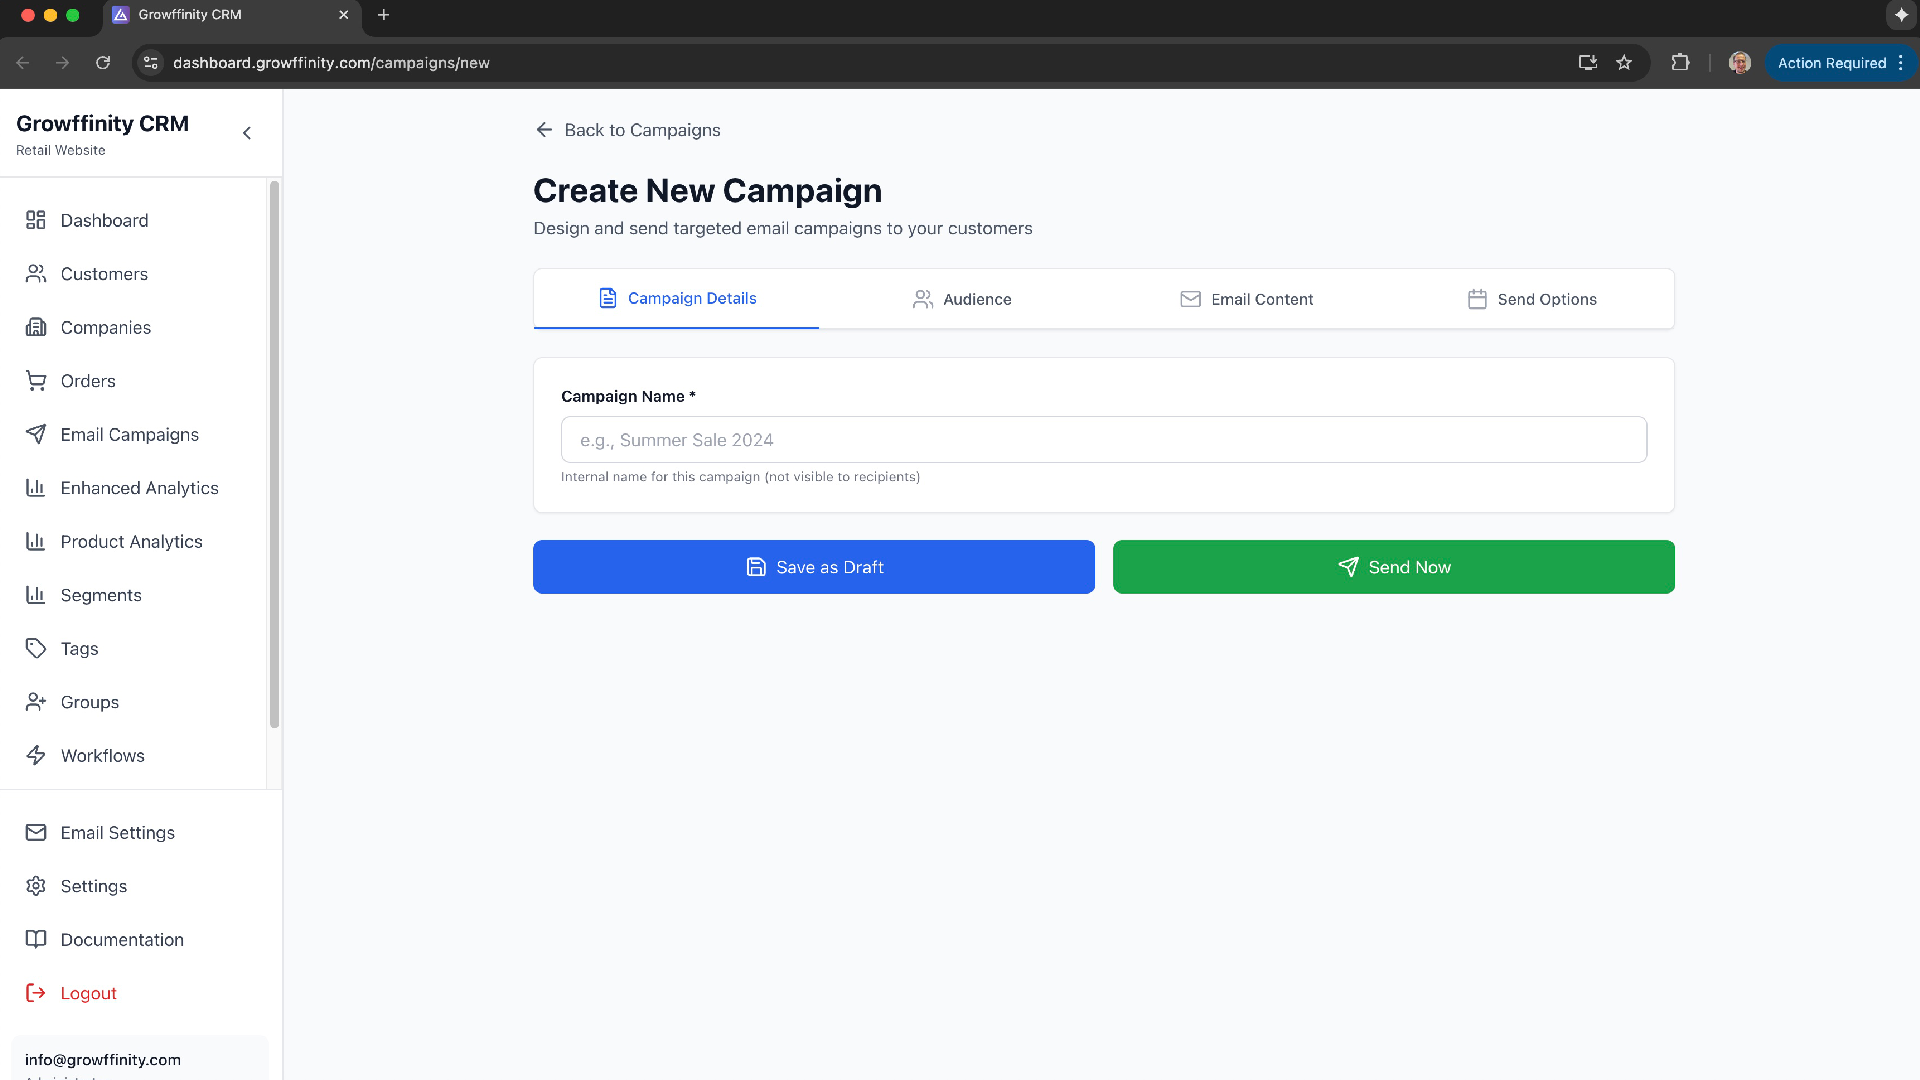The height and width of the screenshot is (1080, 1920).
Task: Click the Back to Campaigns link
Action: tap(627, 130)
